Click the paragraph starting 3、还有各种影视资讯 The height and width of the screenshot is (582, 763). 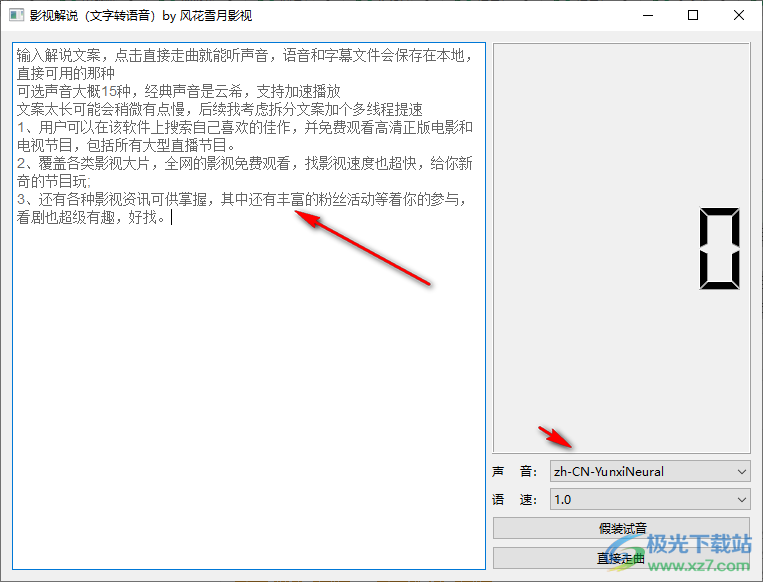pyautogui.click(x=240, y=199)
